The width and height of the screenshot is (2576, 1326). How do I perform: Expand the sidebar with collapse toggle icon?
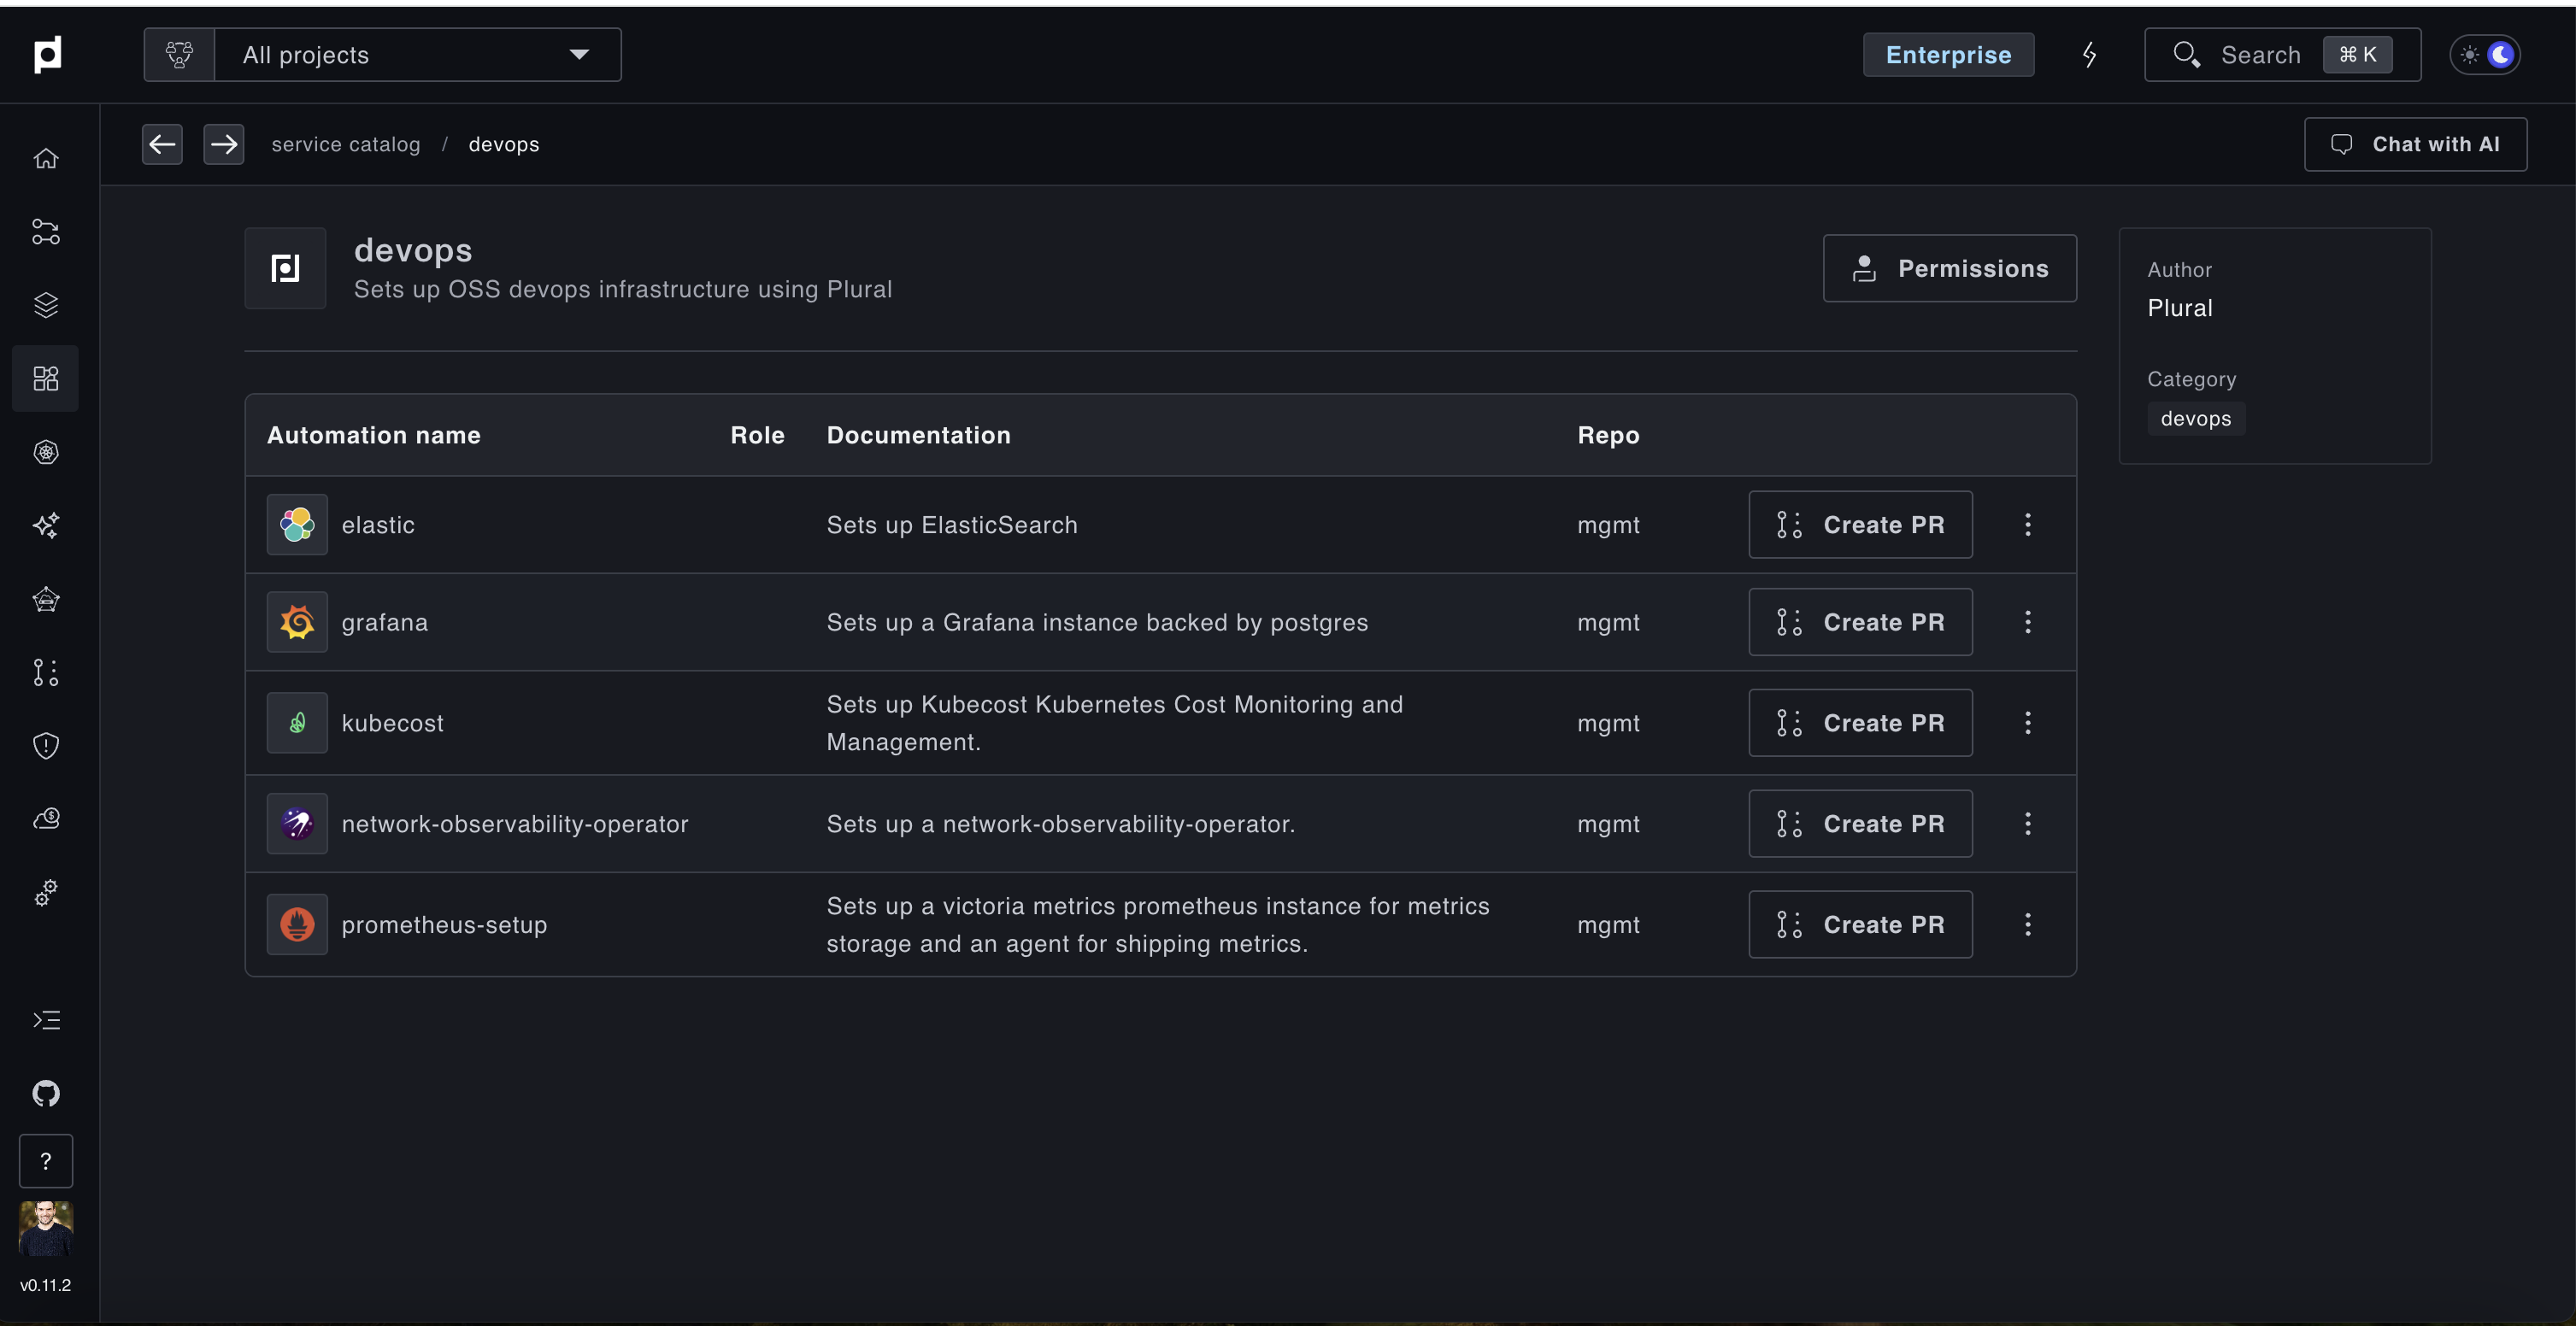(46, 1020)
